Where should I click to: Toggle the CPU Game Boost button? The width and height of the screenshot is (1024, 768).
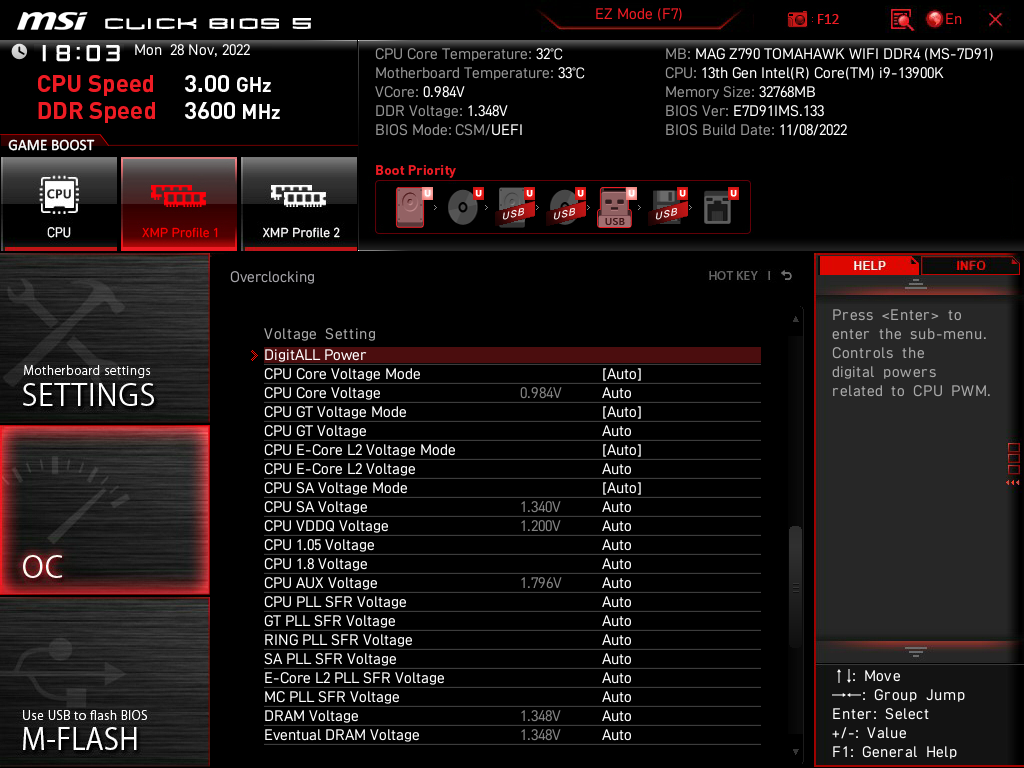pyautogui.click(x=59, y=204)
